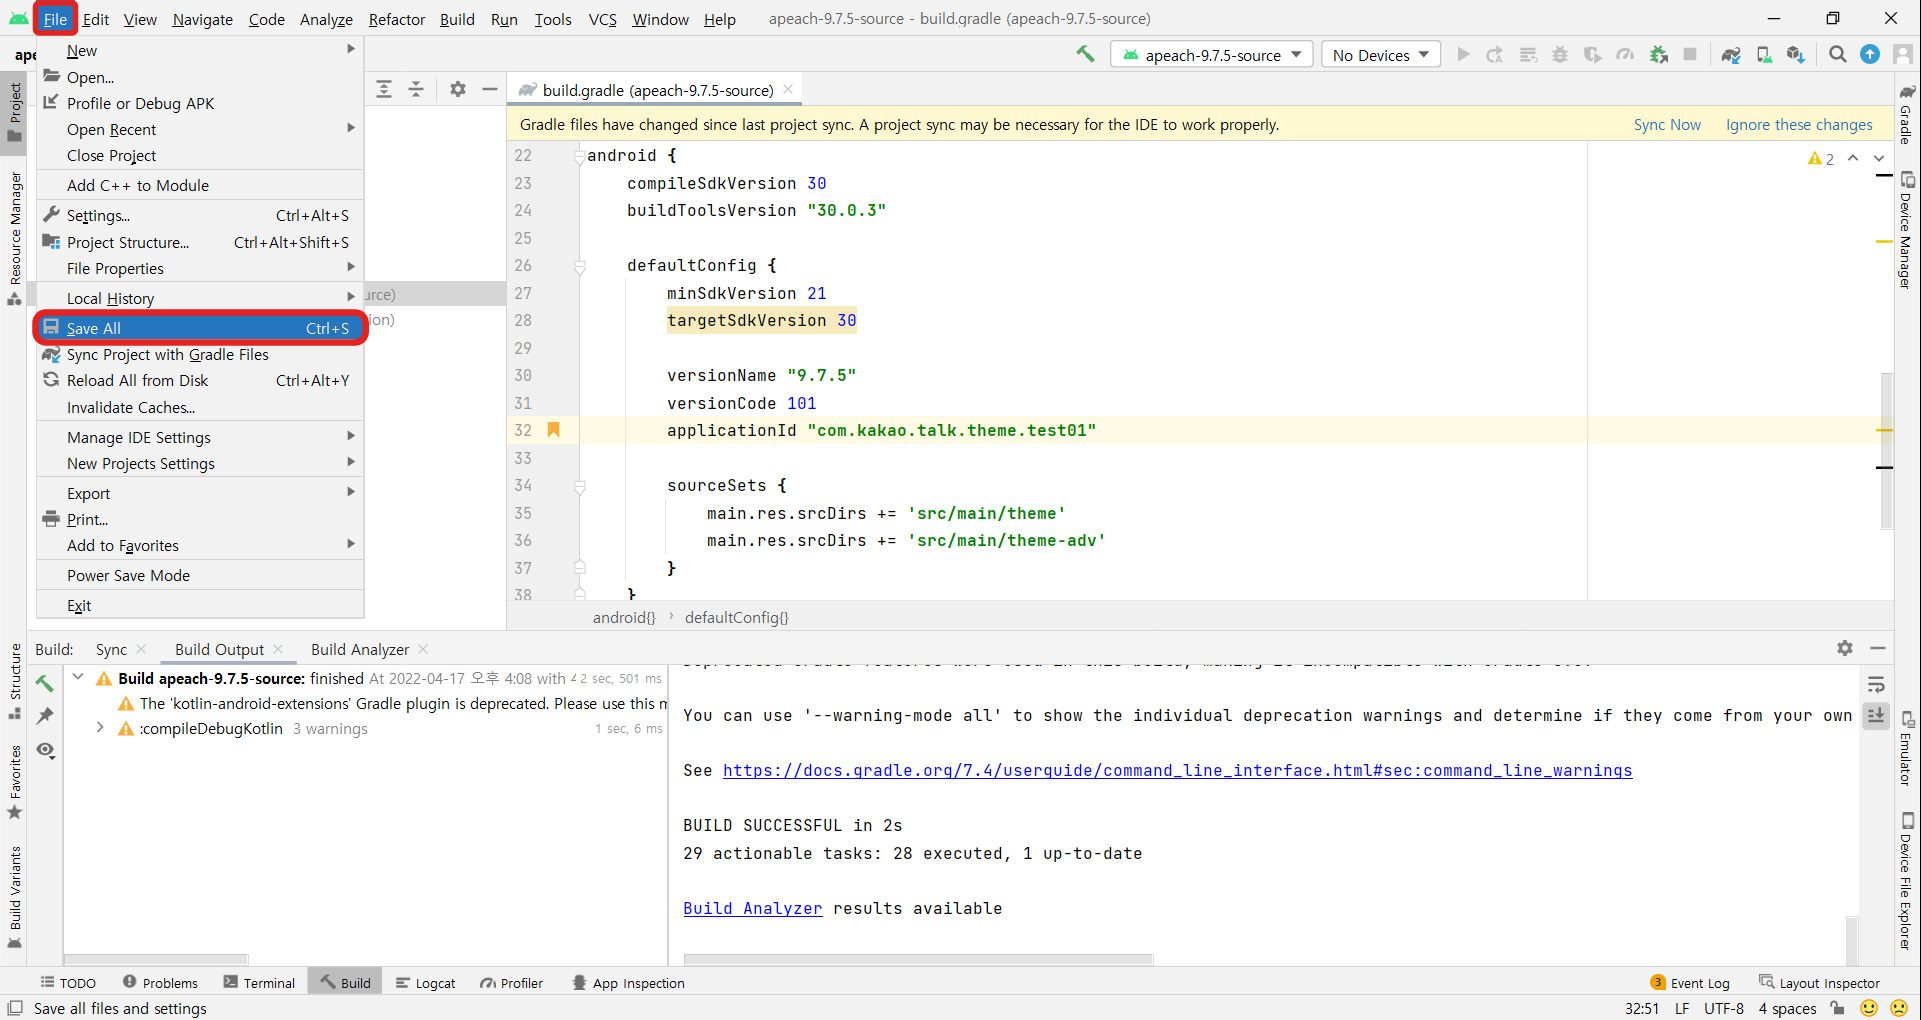Click Attach Debugger to Android Process icon
The image size is (1921, 1020).
[1658, 55]
